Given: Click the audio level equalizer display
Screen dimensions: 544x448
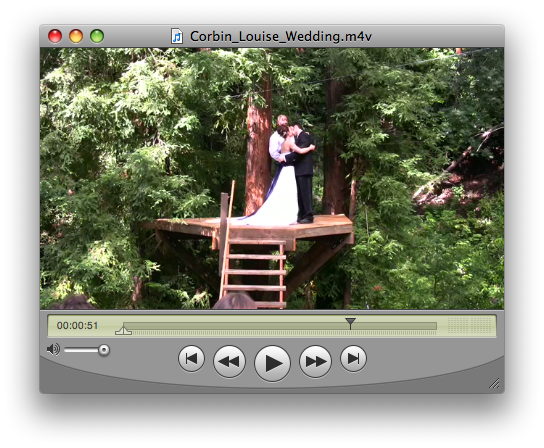Looking at the screenshot, I should click(469, 326).
